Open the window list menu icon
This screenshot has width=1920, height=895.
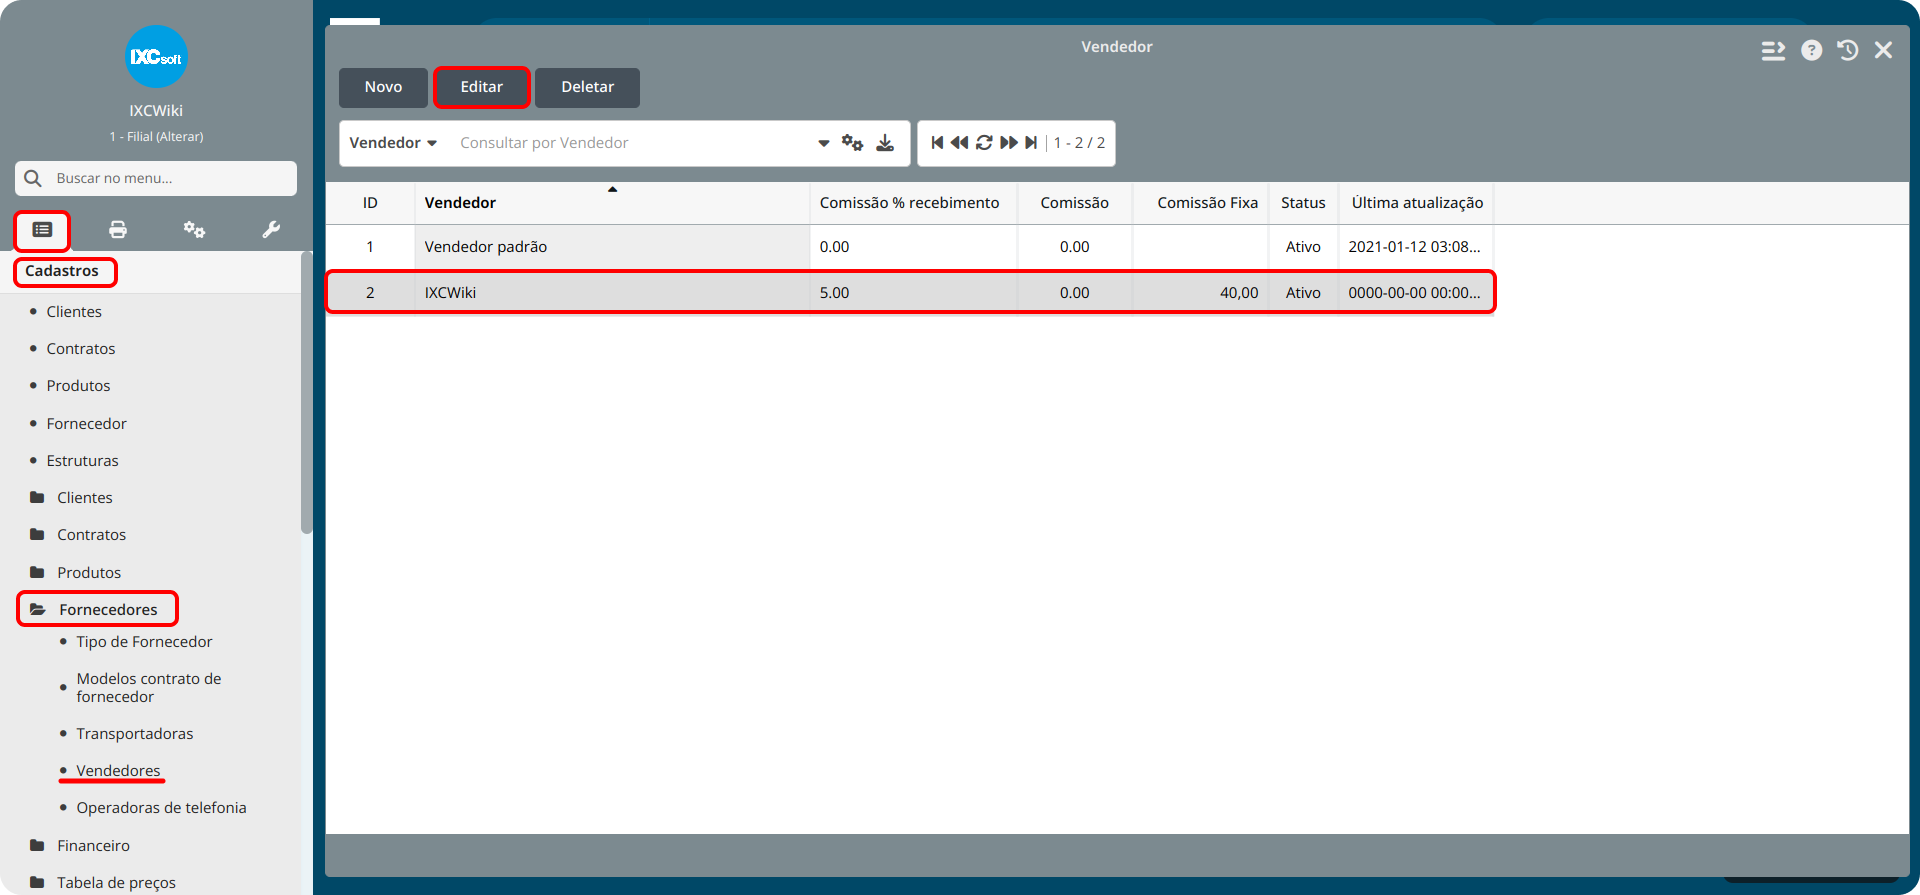tap(1773, 50)
